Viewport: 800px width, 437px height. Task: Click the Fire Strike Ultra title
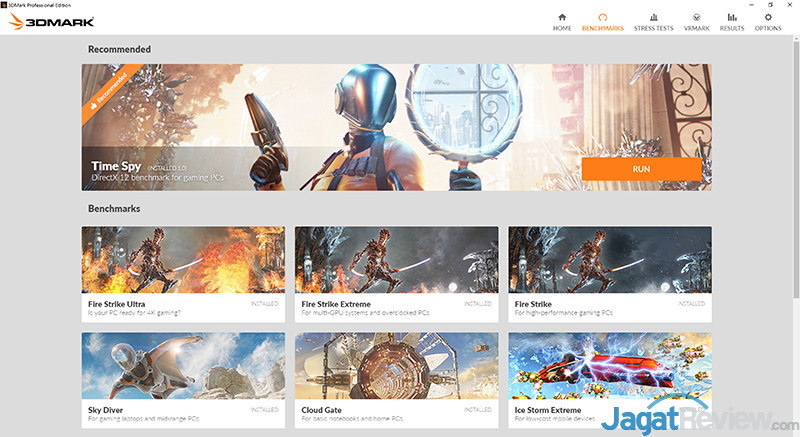click(116, 304)
